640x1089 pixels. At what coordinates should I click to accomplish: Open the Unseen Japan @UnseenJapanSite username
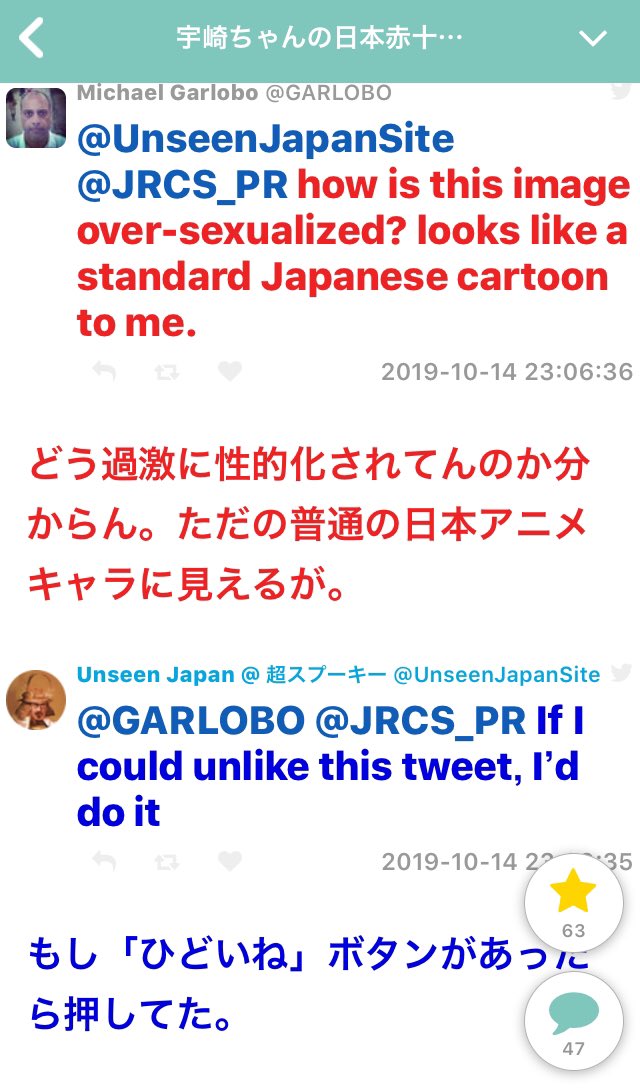(339, 674)
